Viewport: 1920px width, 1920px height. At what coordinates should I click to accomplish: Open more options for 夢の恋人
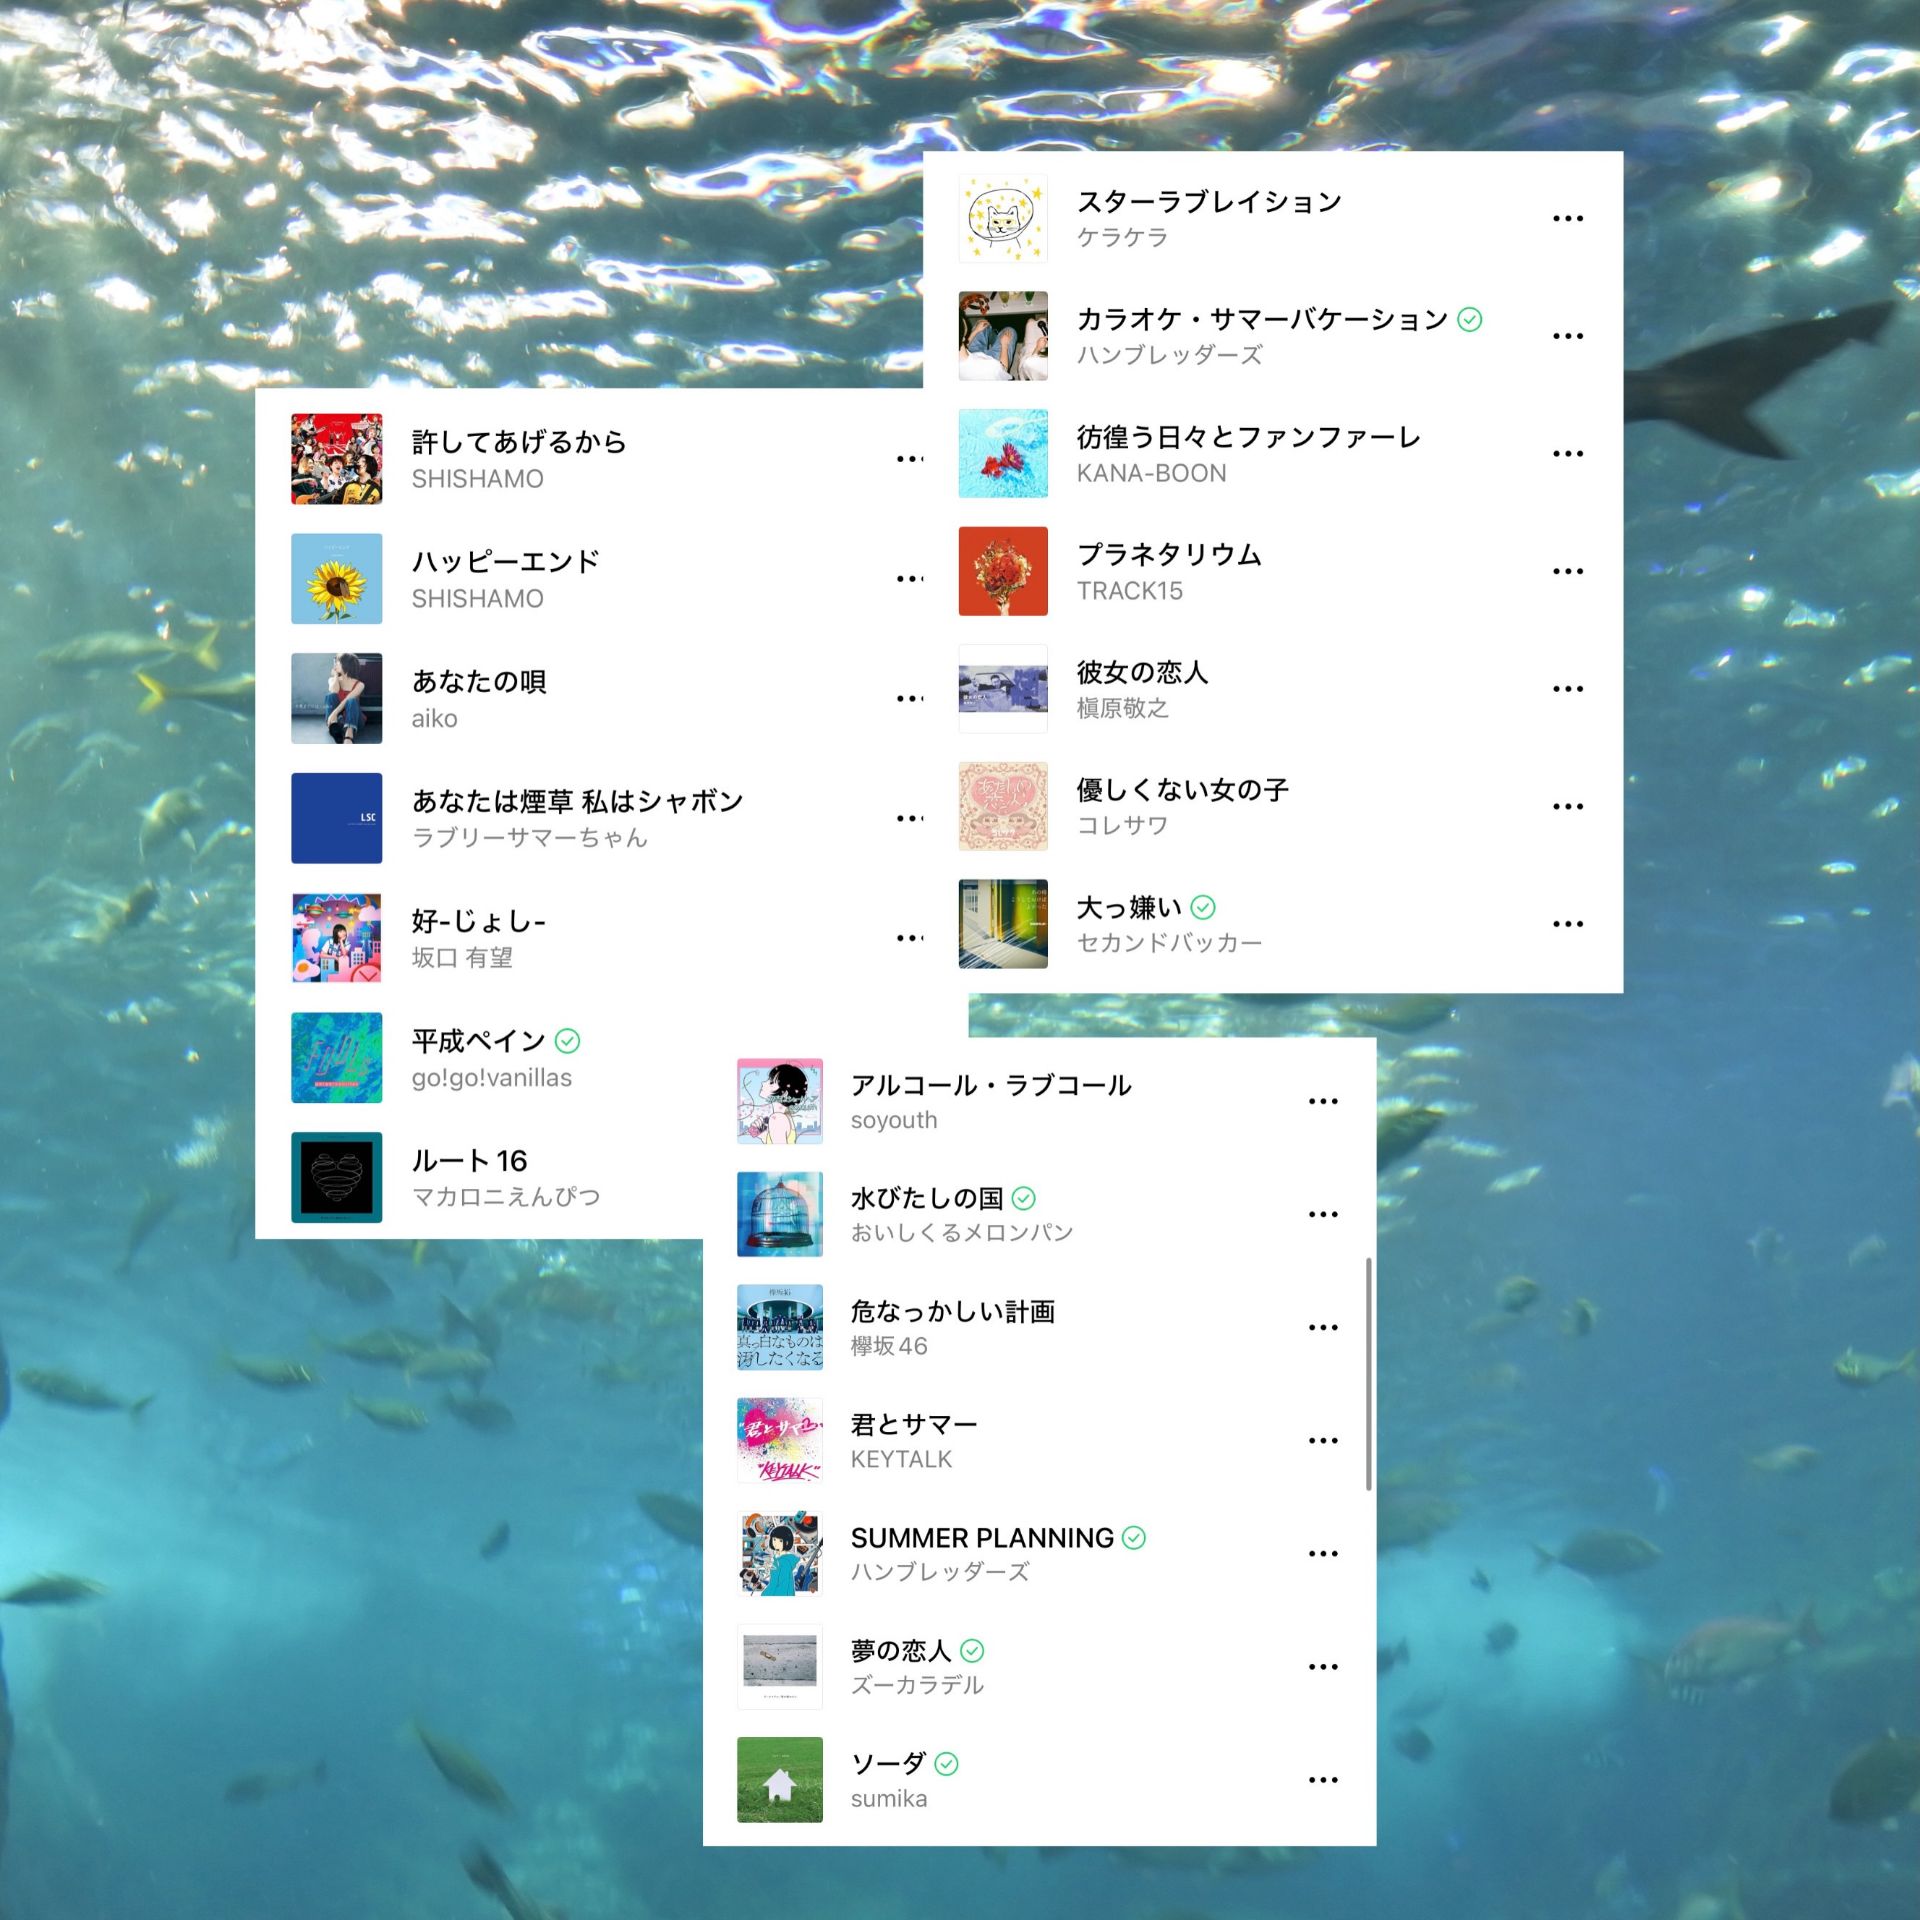pos(1323,1666)
